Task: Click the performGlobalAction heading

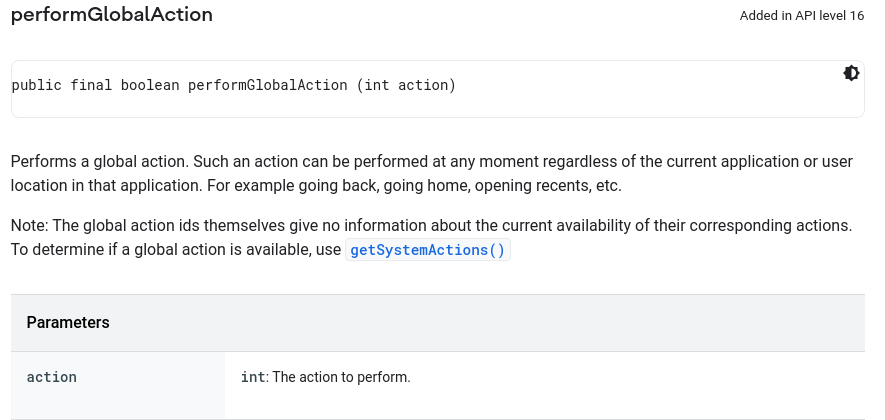Action: coord(112,14)
